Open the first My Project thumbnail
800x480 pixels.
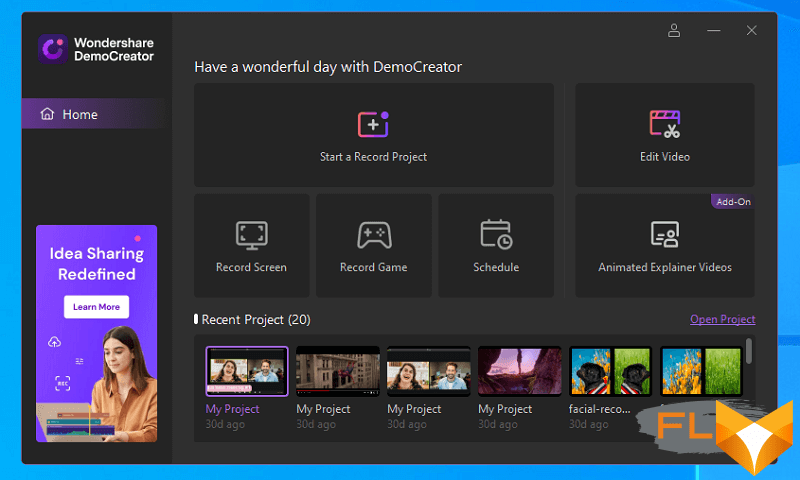[247, 372]
